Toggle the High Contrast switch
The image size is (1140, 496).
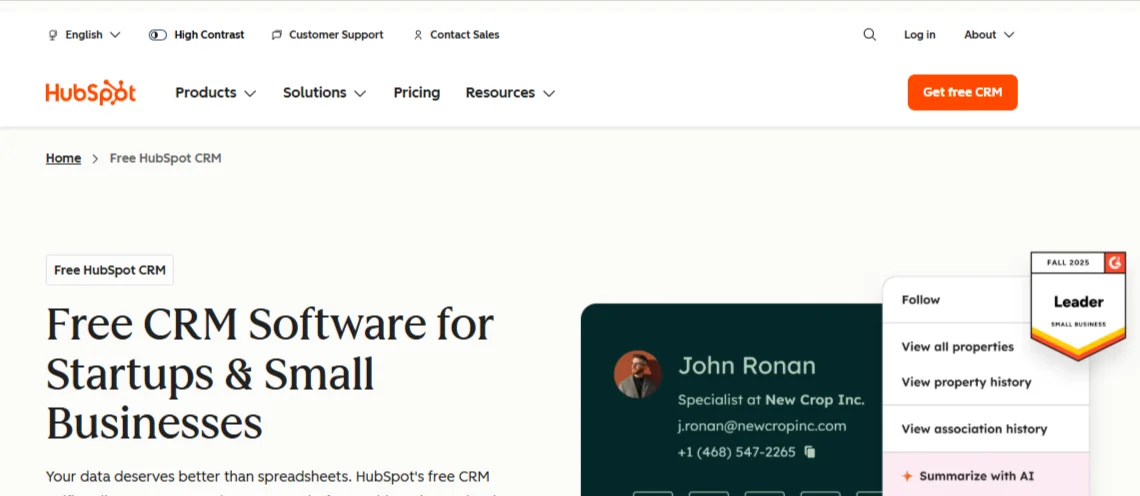[158, 35]
